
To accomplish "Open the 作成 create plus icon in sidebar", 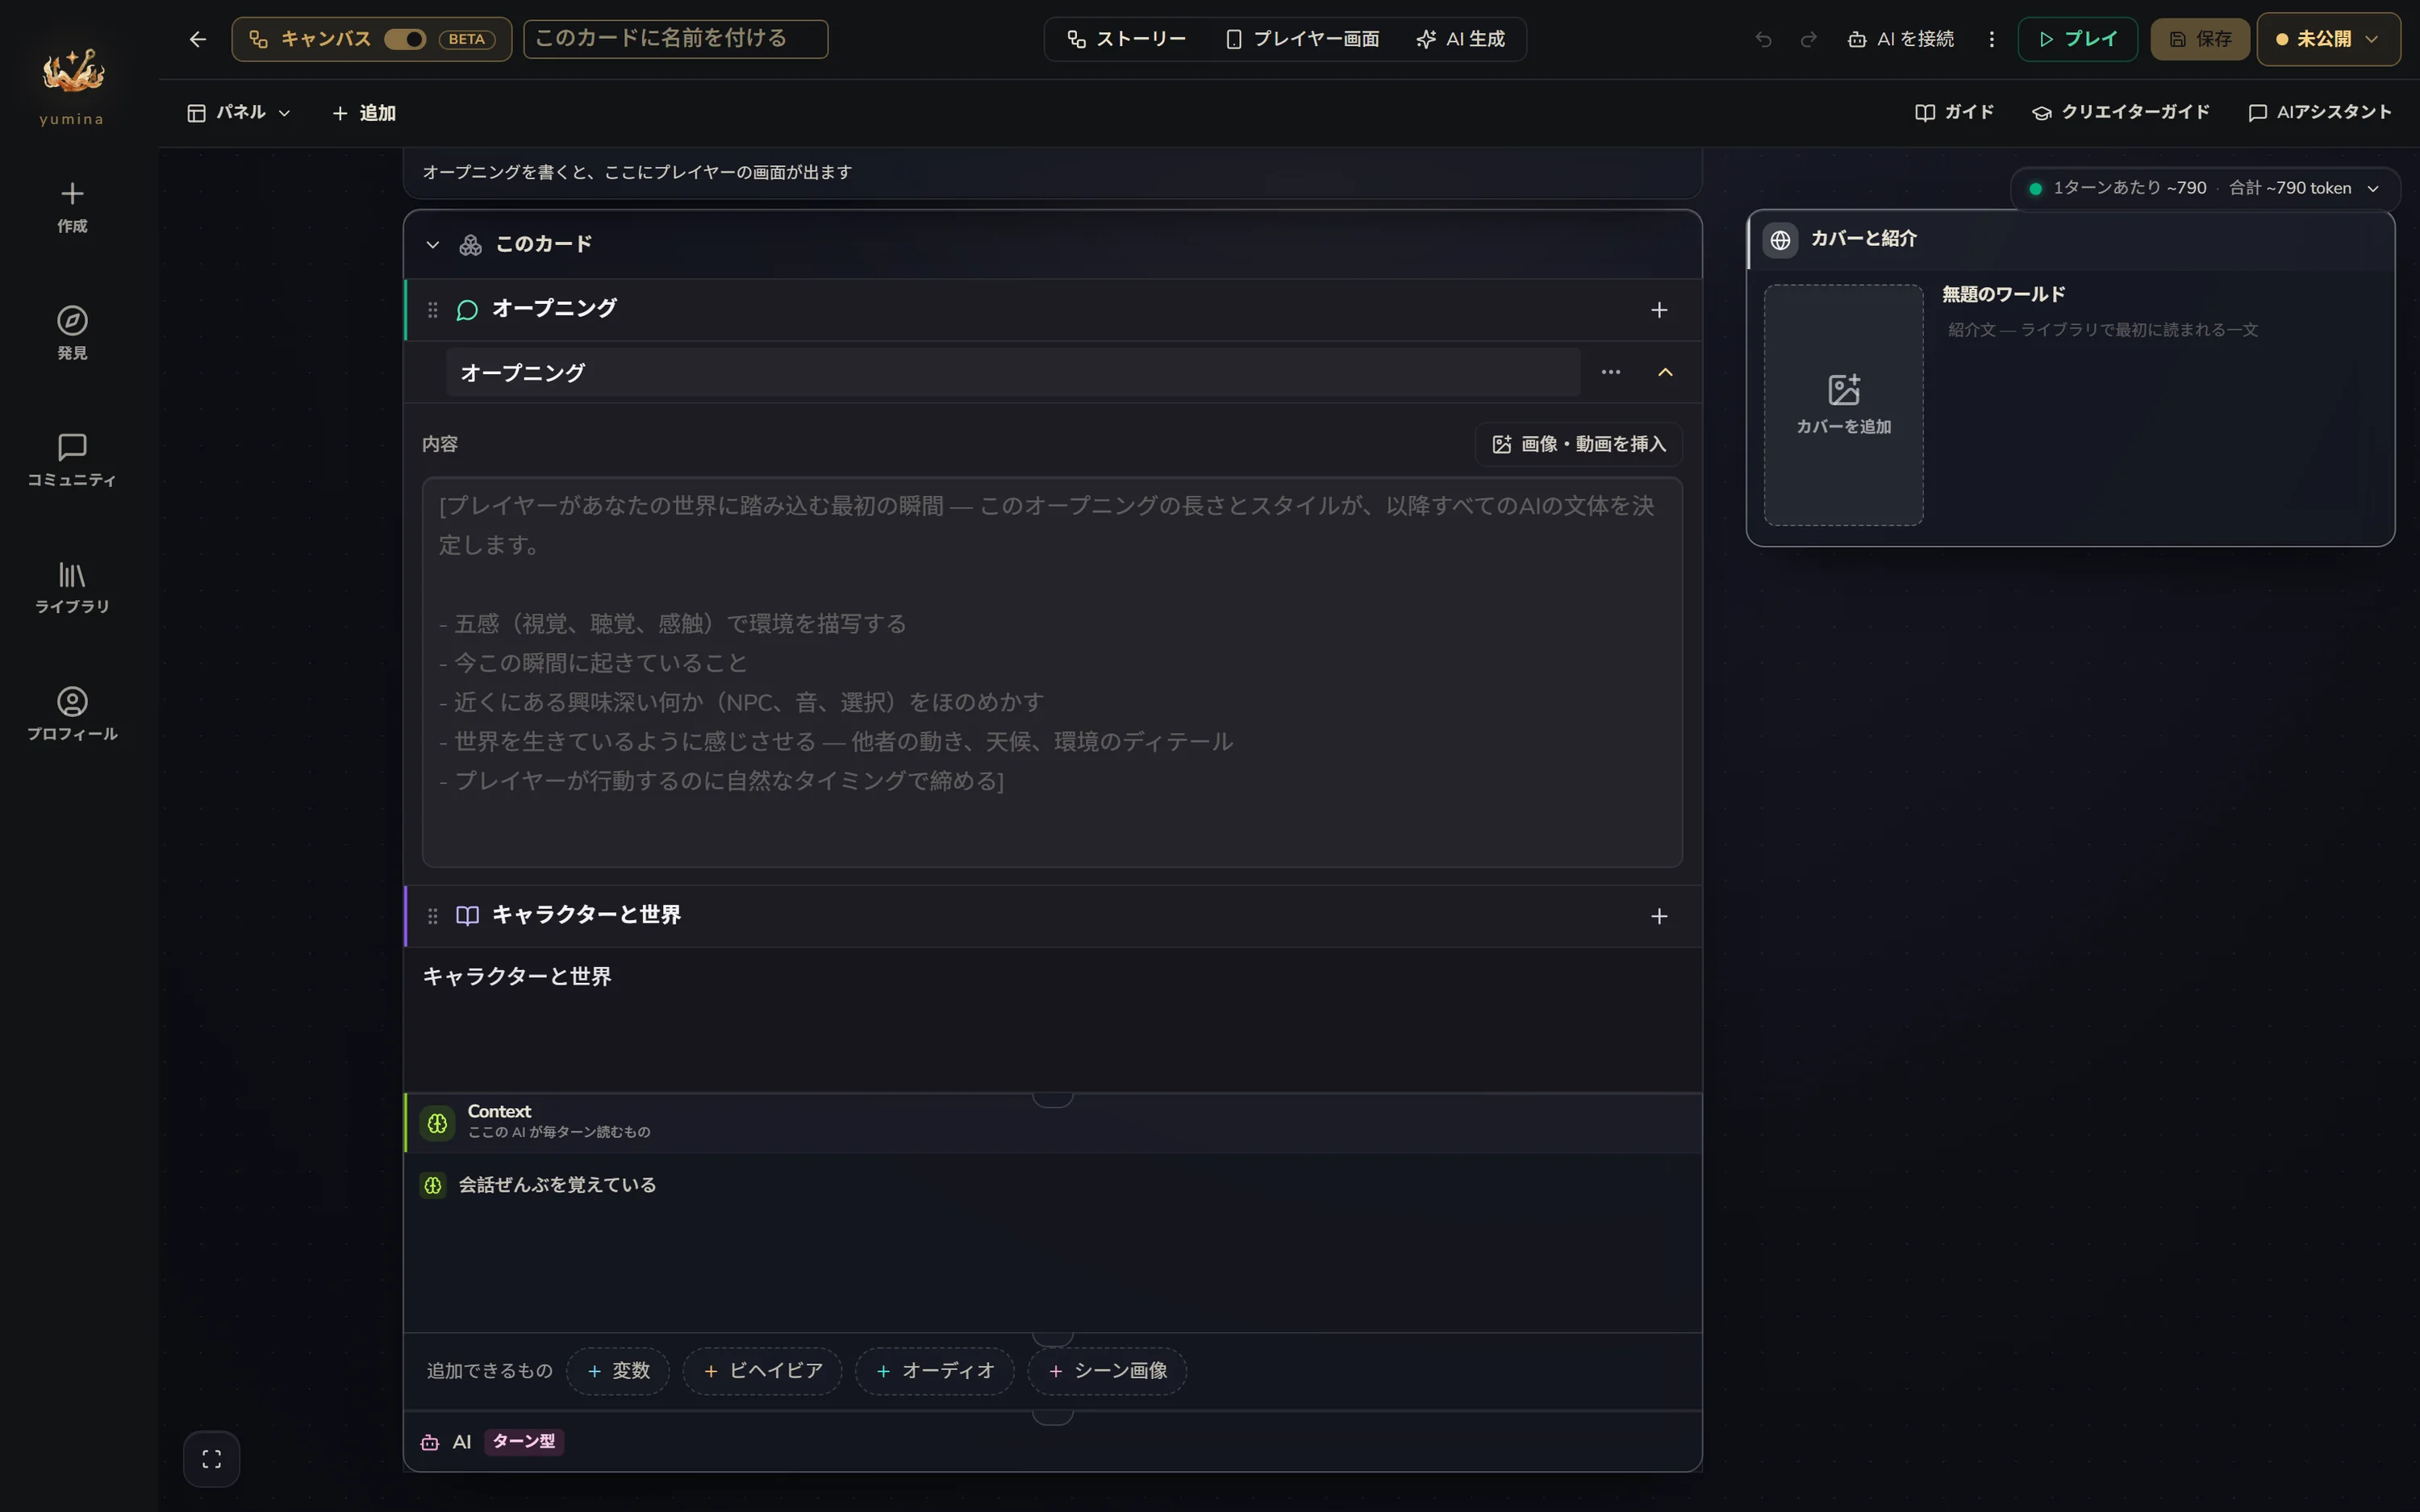I will (72, 193).
